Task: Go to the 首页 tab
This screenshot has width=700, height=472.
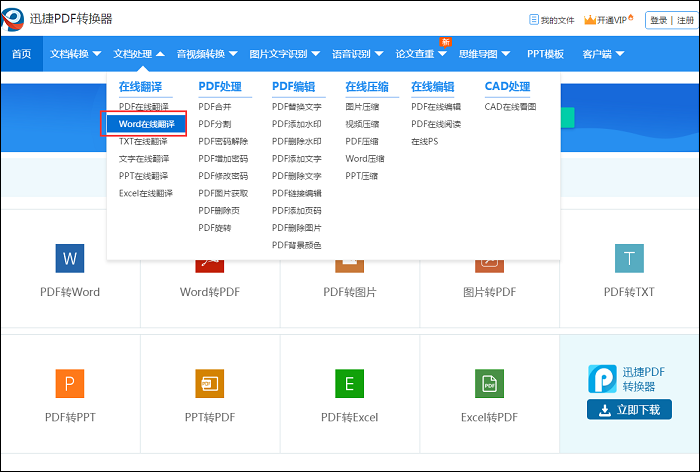Action: [x=21, y=54]
